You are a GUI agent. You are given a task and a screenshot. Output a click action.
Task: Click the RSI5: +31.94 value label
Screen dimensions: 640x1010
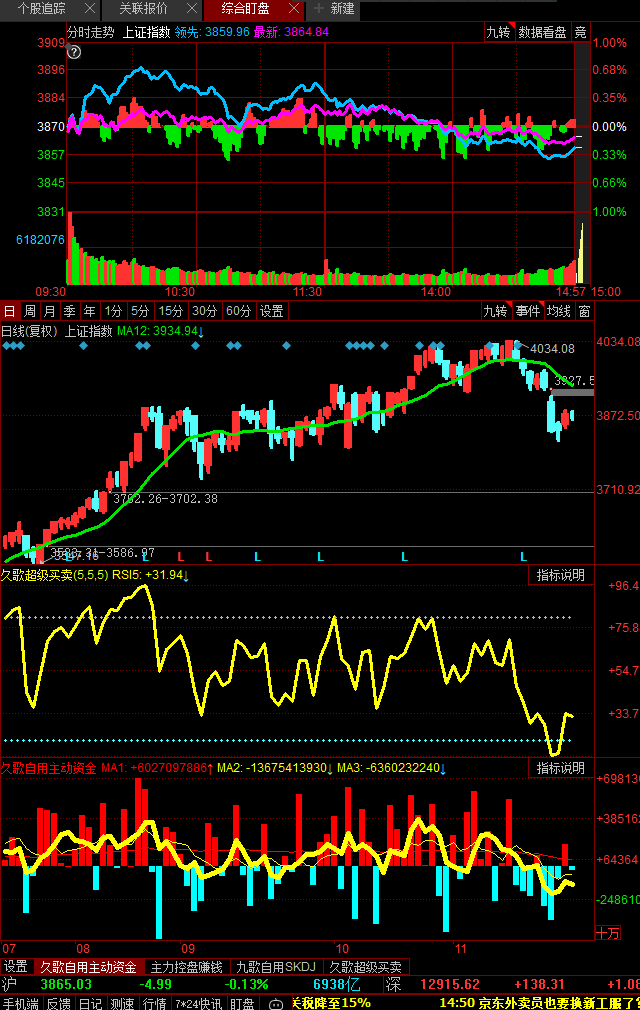[x=150, y=575]
